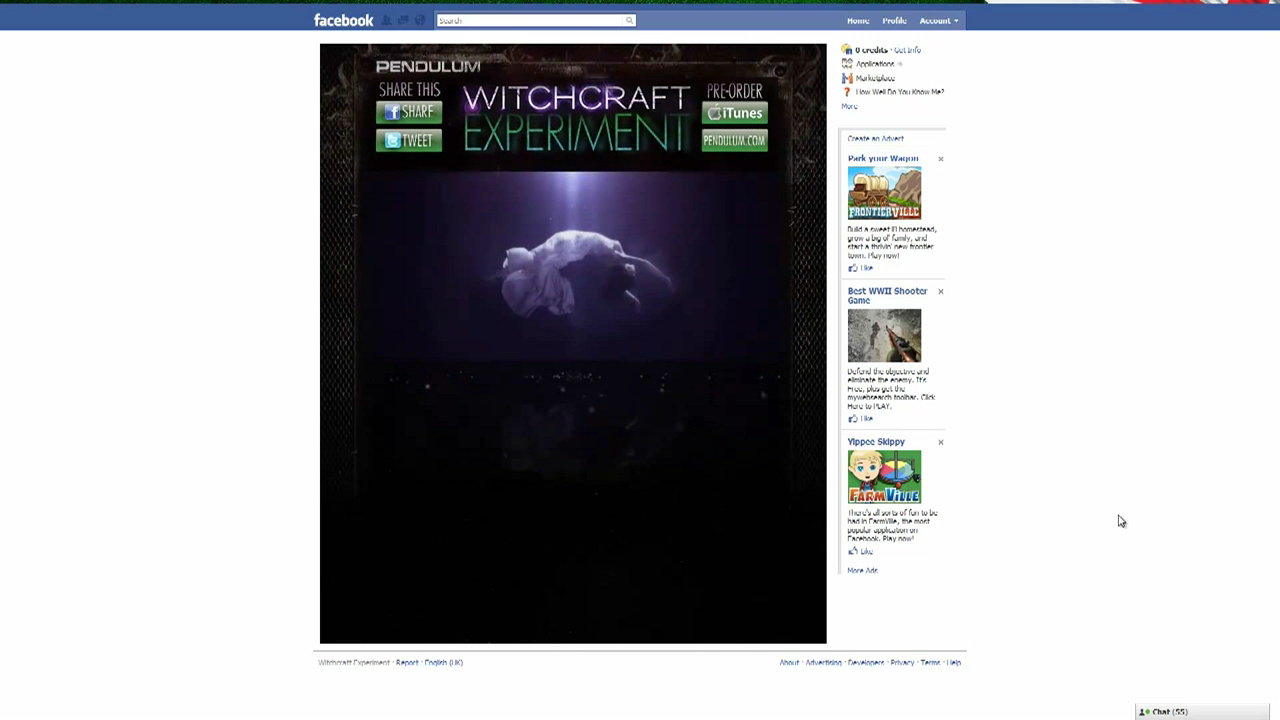This screenshot has height=720, width=1280.
Task: Click the chat online status icon
Action: (x=1145, y=712)
